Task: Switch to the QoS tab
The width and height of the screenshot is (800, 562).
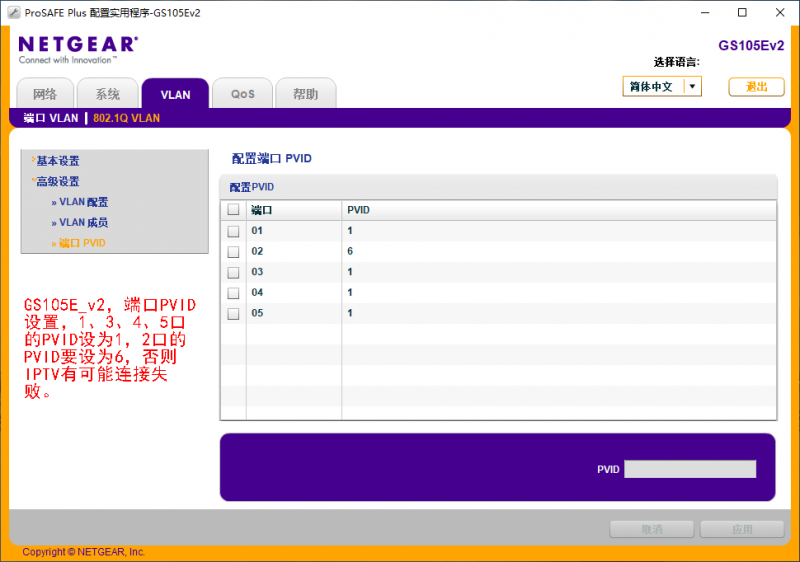Action: (242, 94)
